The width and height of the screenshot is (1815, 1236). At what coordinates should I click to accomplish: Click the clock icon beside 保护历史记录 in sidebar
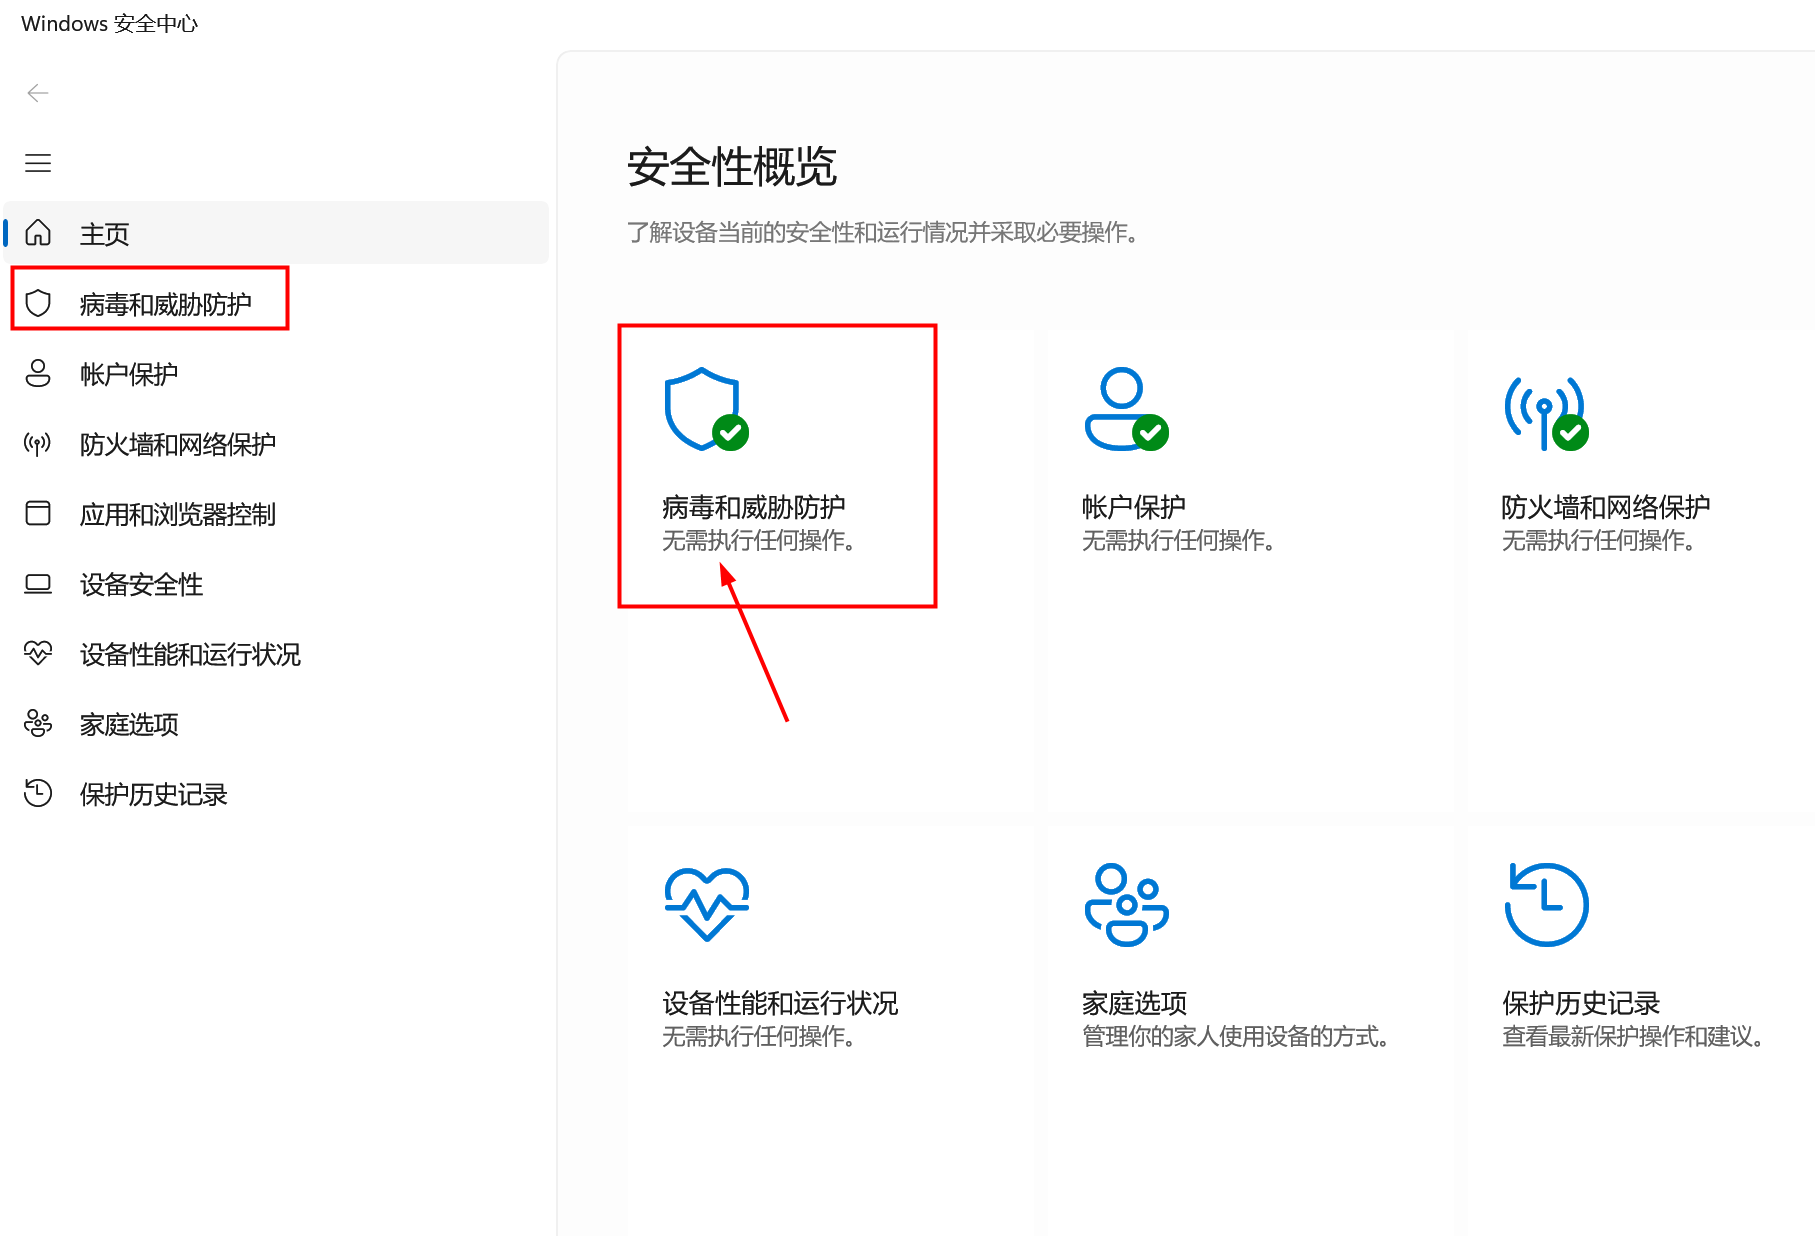[38, 793]
